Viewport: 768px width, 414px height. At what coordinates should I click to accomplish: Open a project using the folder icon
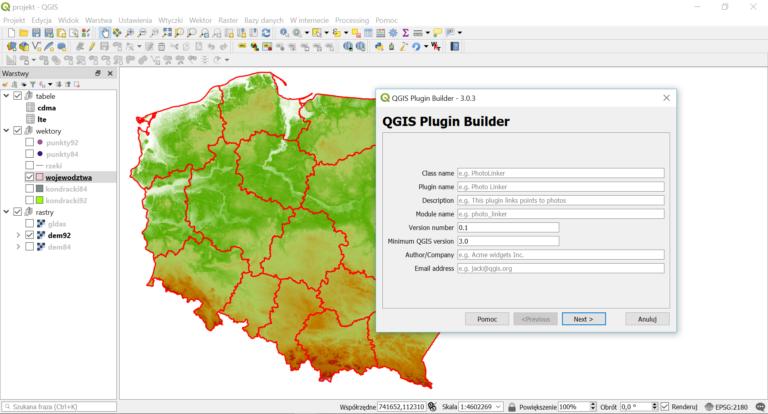pyautogui.click(x=24, y=33)
